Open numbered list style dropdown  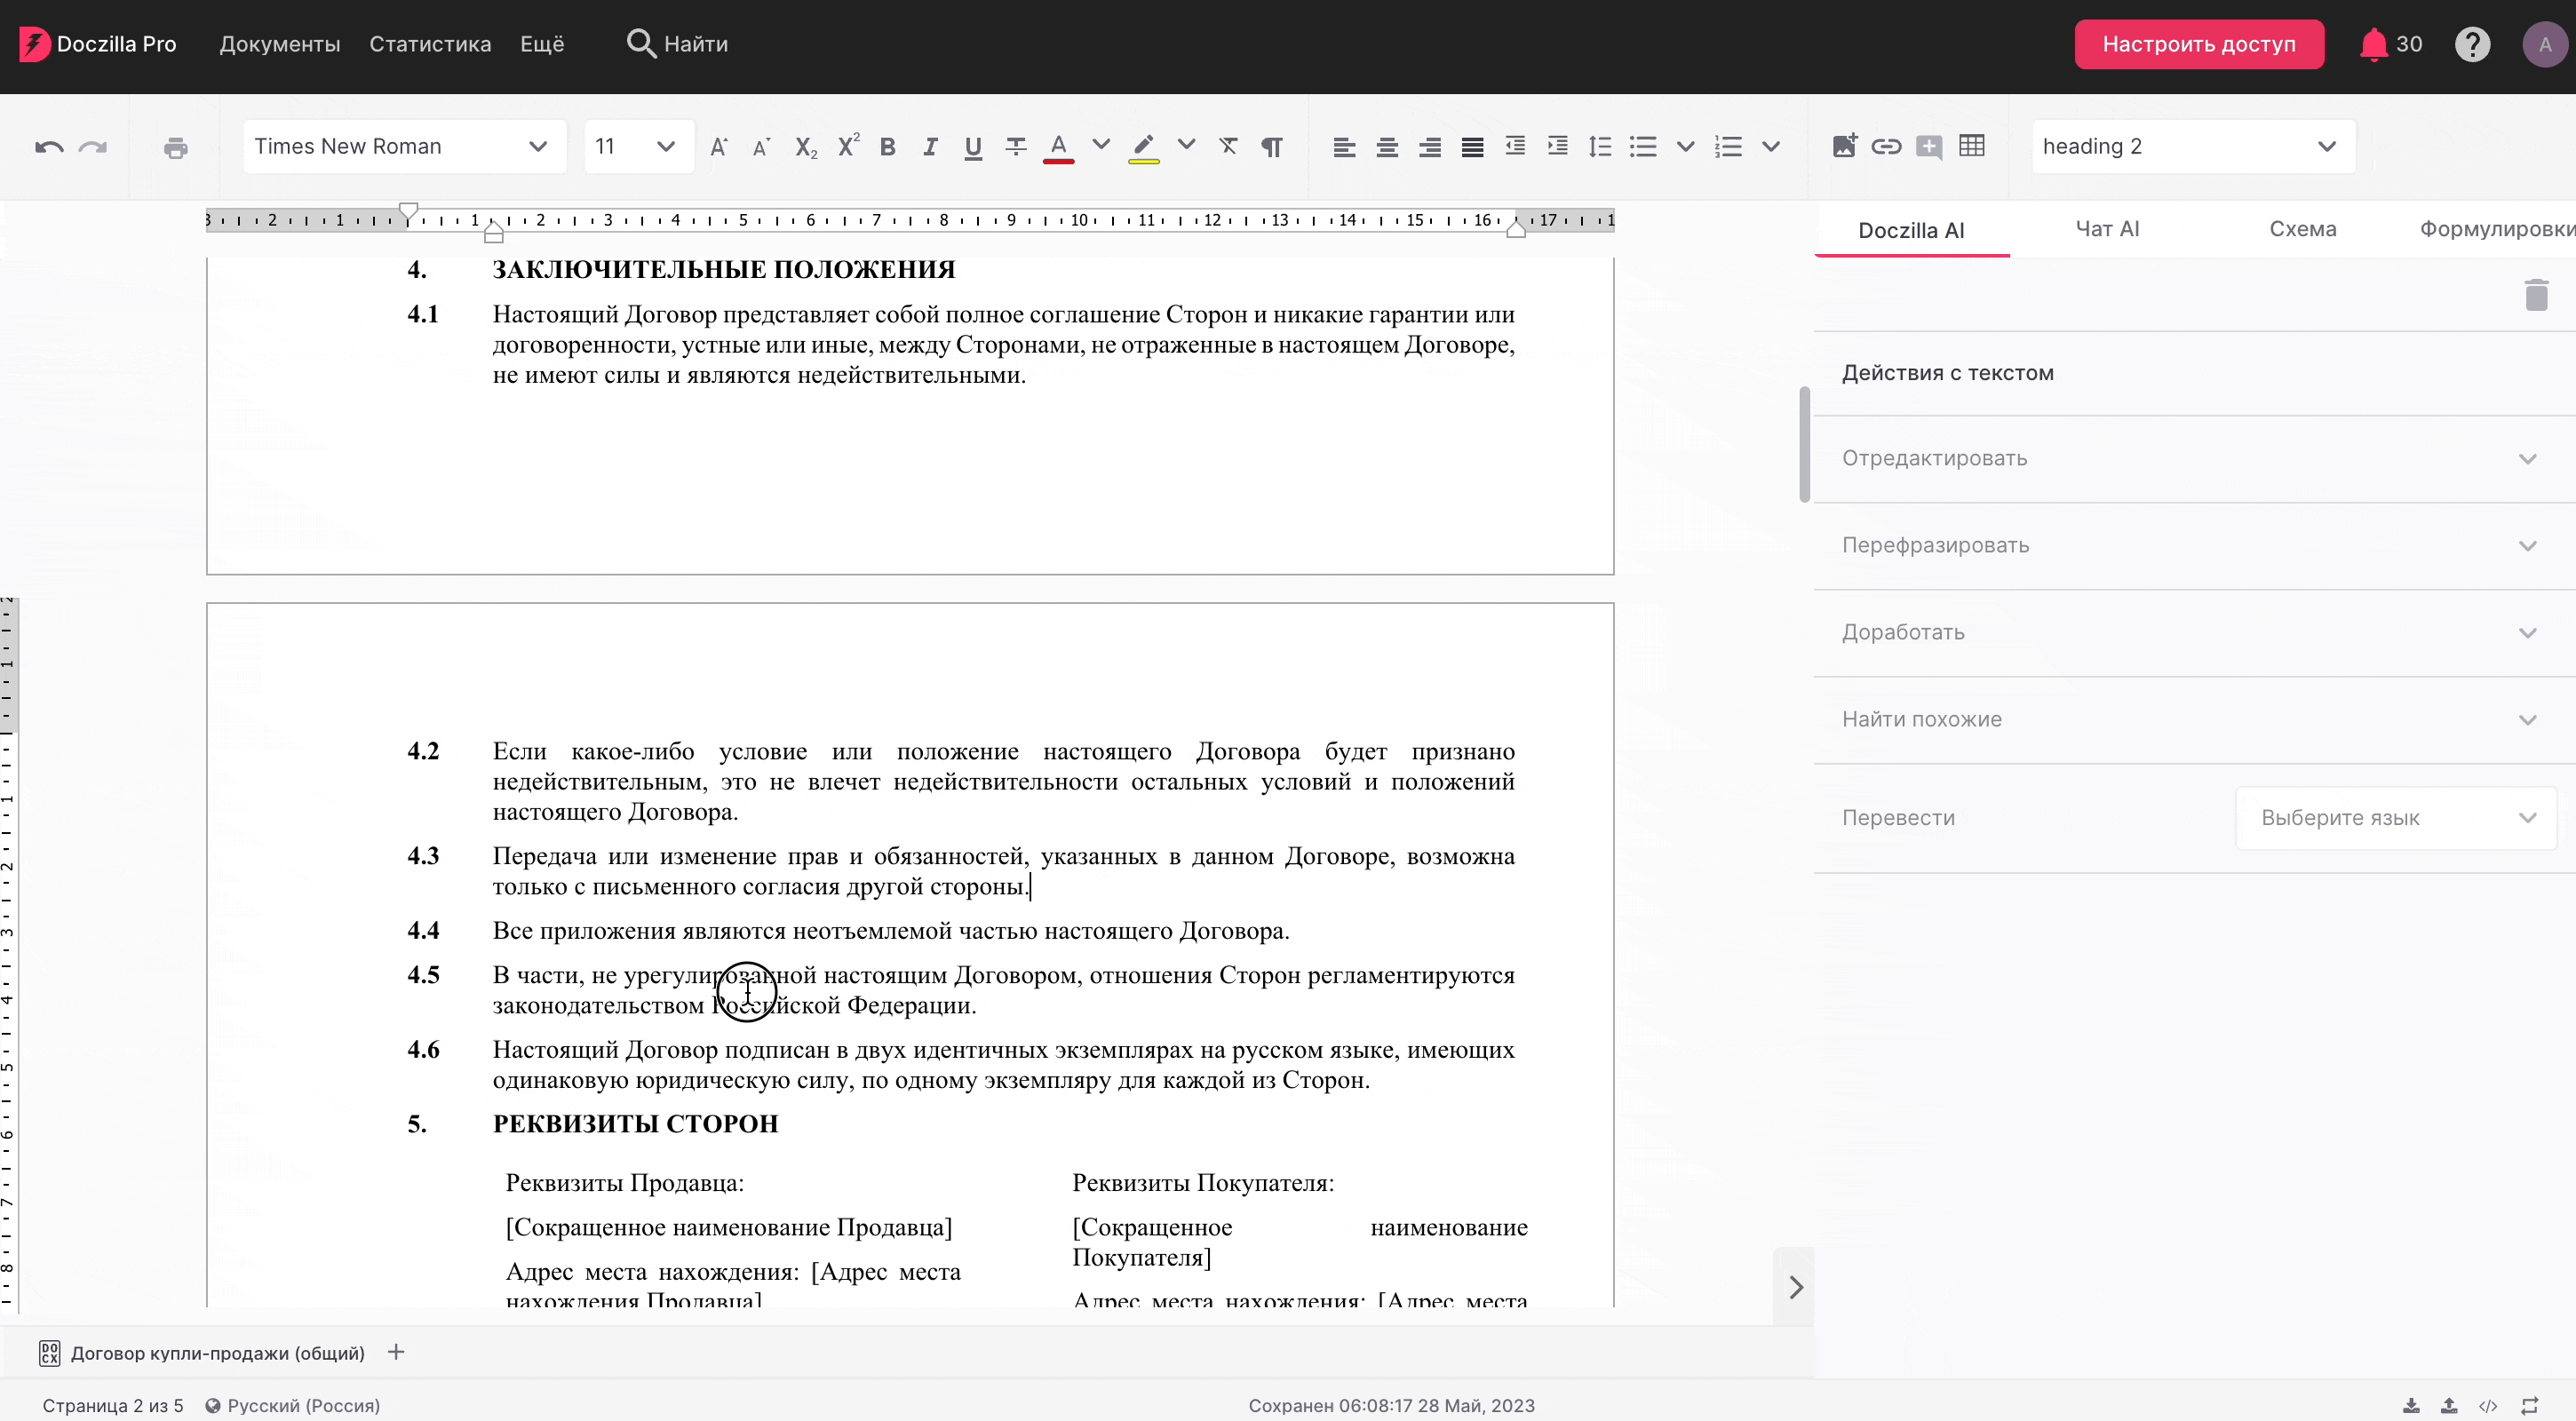click(x=1771, y=147)
